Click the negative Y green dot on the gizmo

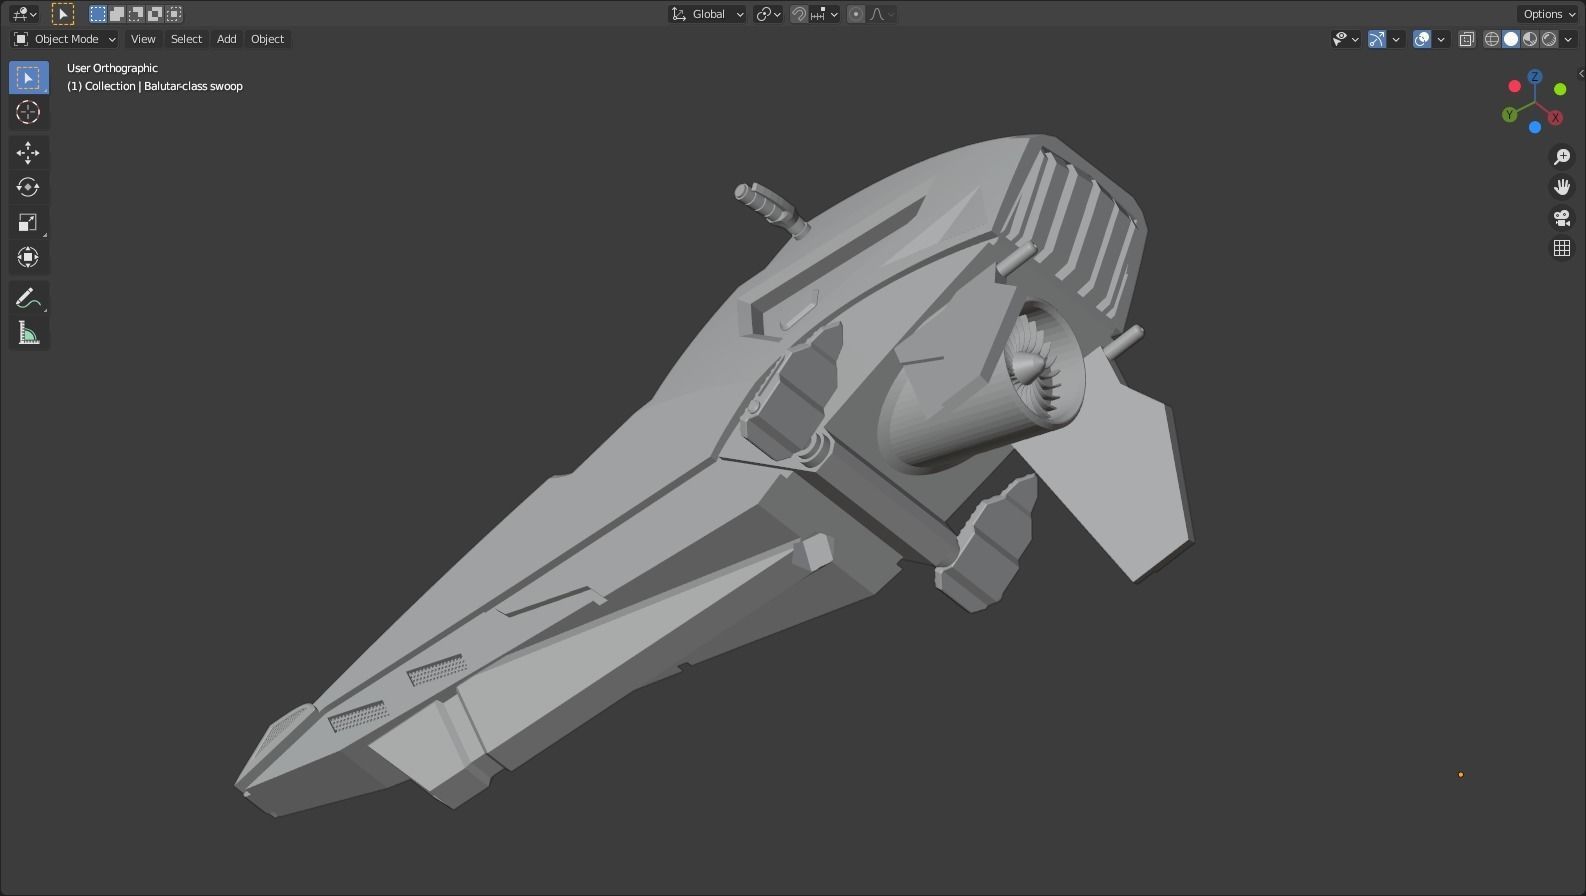coord(1560,90)
